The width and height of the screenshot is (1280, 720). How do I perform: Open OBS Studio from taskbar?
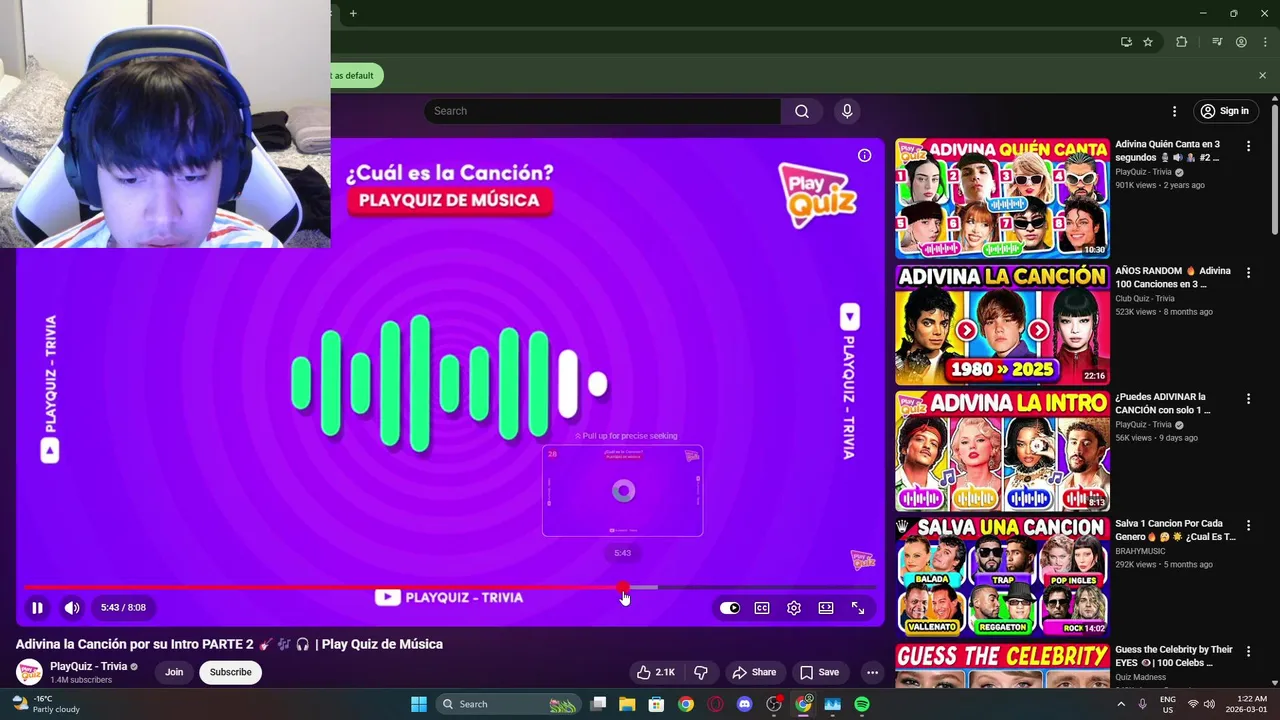774,704
